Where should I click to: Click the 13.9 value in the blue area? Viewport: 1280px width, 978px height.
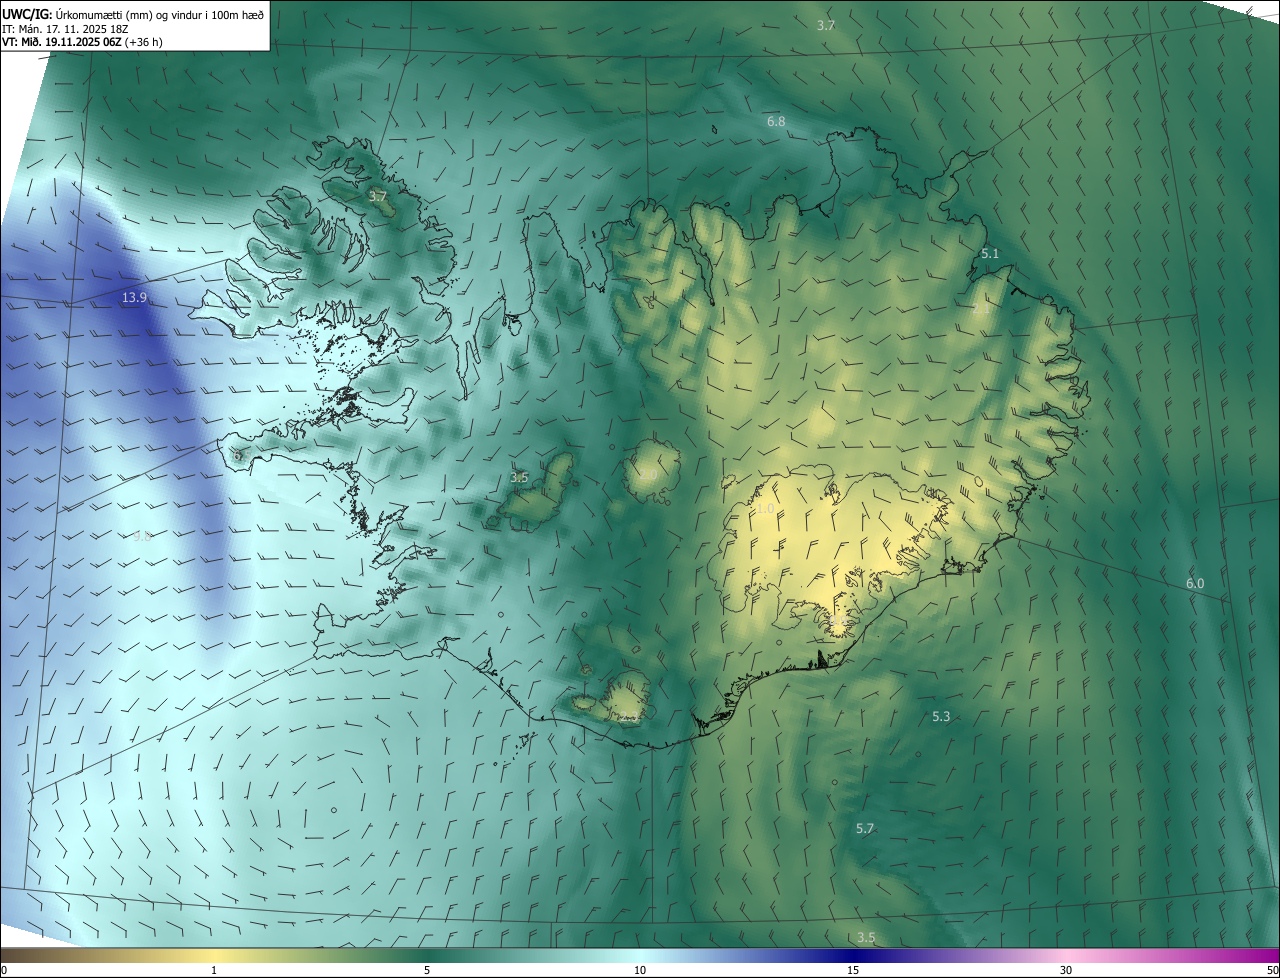point(135,298)
